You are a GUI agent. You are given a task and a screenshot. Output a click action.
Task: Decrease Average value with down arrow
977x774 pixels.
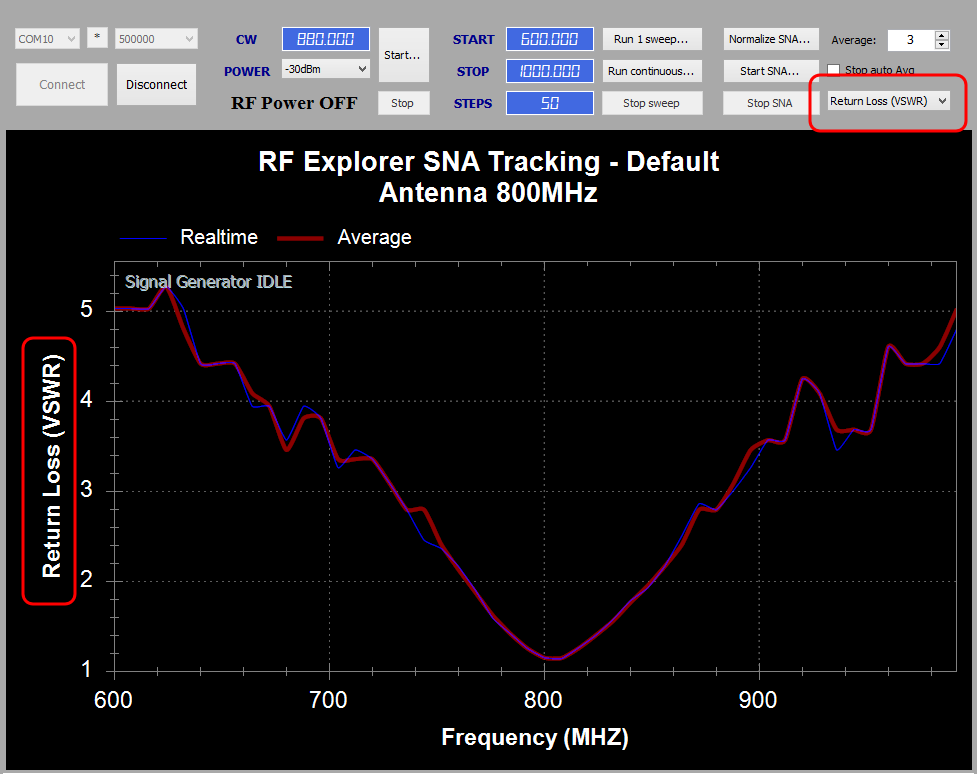[942, 45]
